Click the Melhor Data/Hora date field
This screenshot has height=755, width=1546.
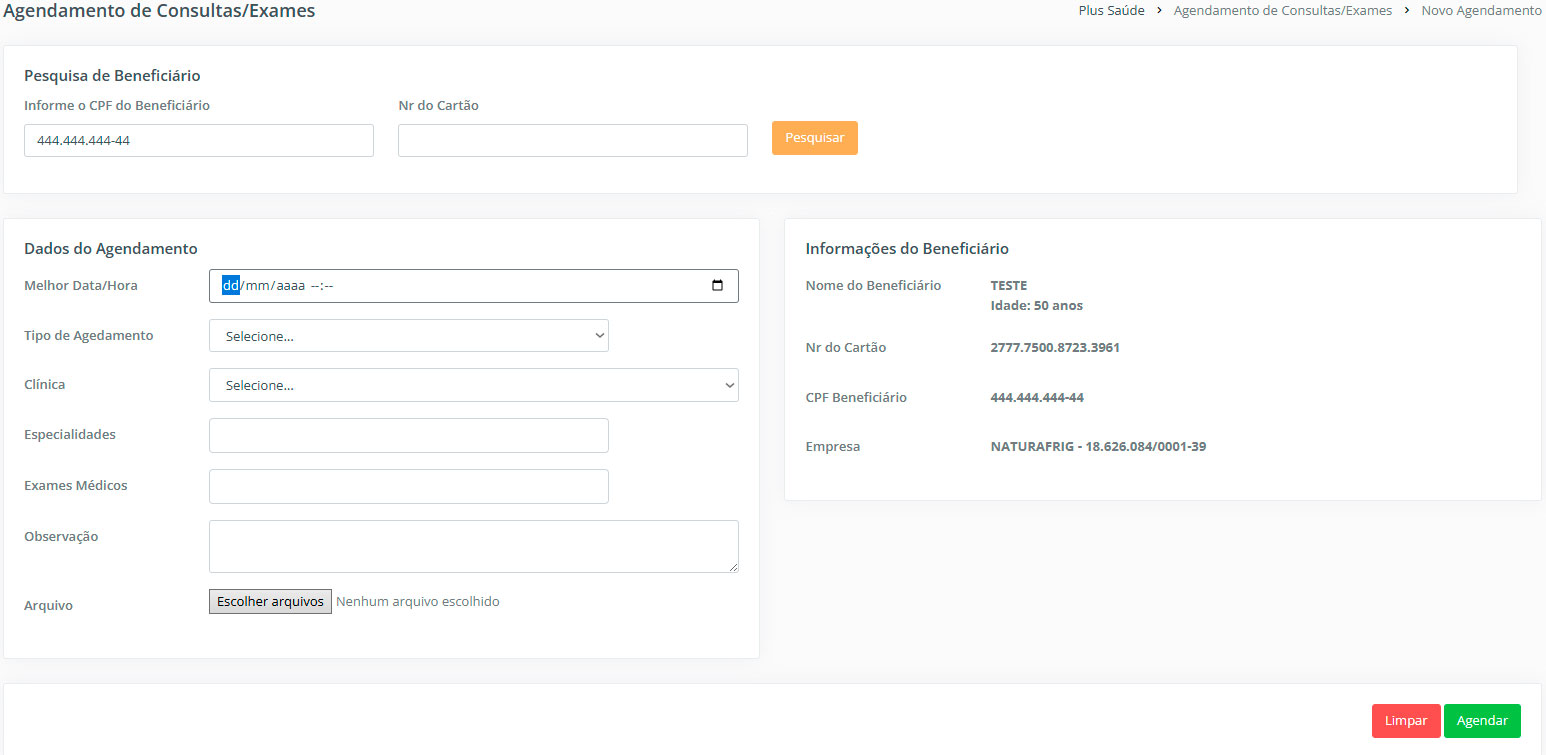[473, 286]
